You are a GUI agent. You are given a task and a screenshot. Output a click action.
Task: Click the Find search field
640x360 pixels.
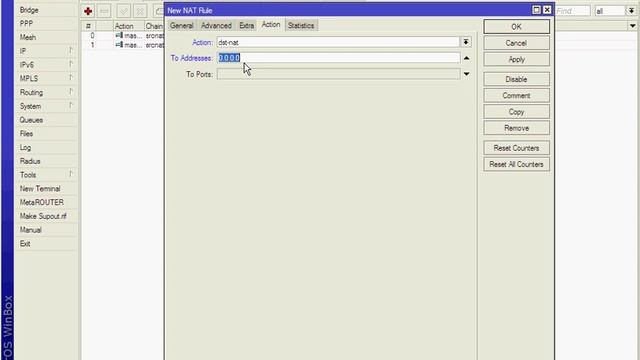(x=572, y=11)
